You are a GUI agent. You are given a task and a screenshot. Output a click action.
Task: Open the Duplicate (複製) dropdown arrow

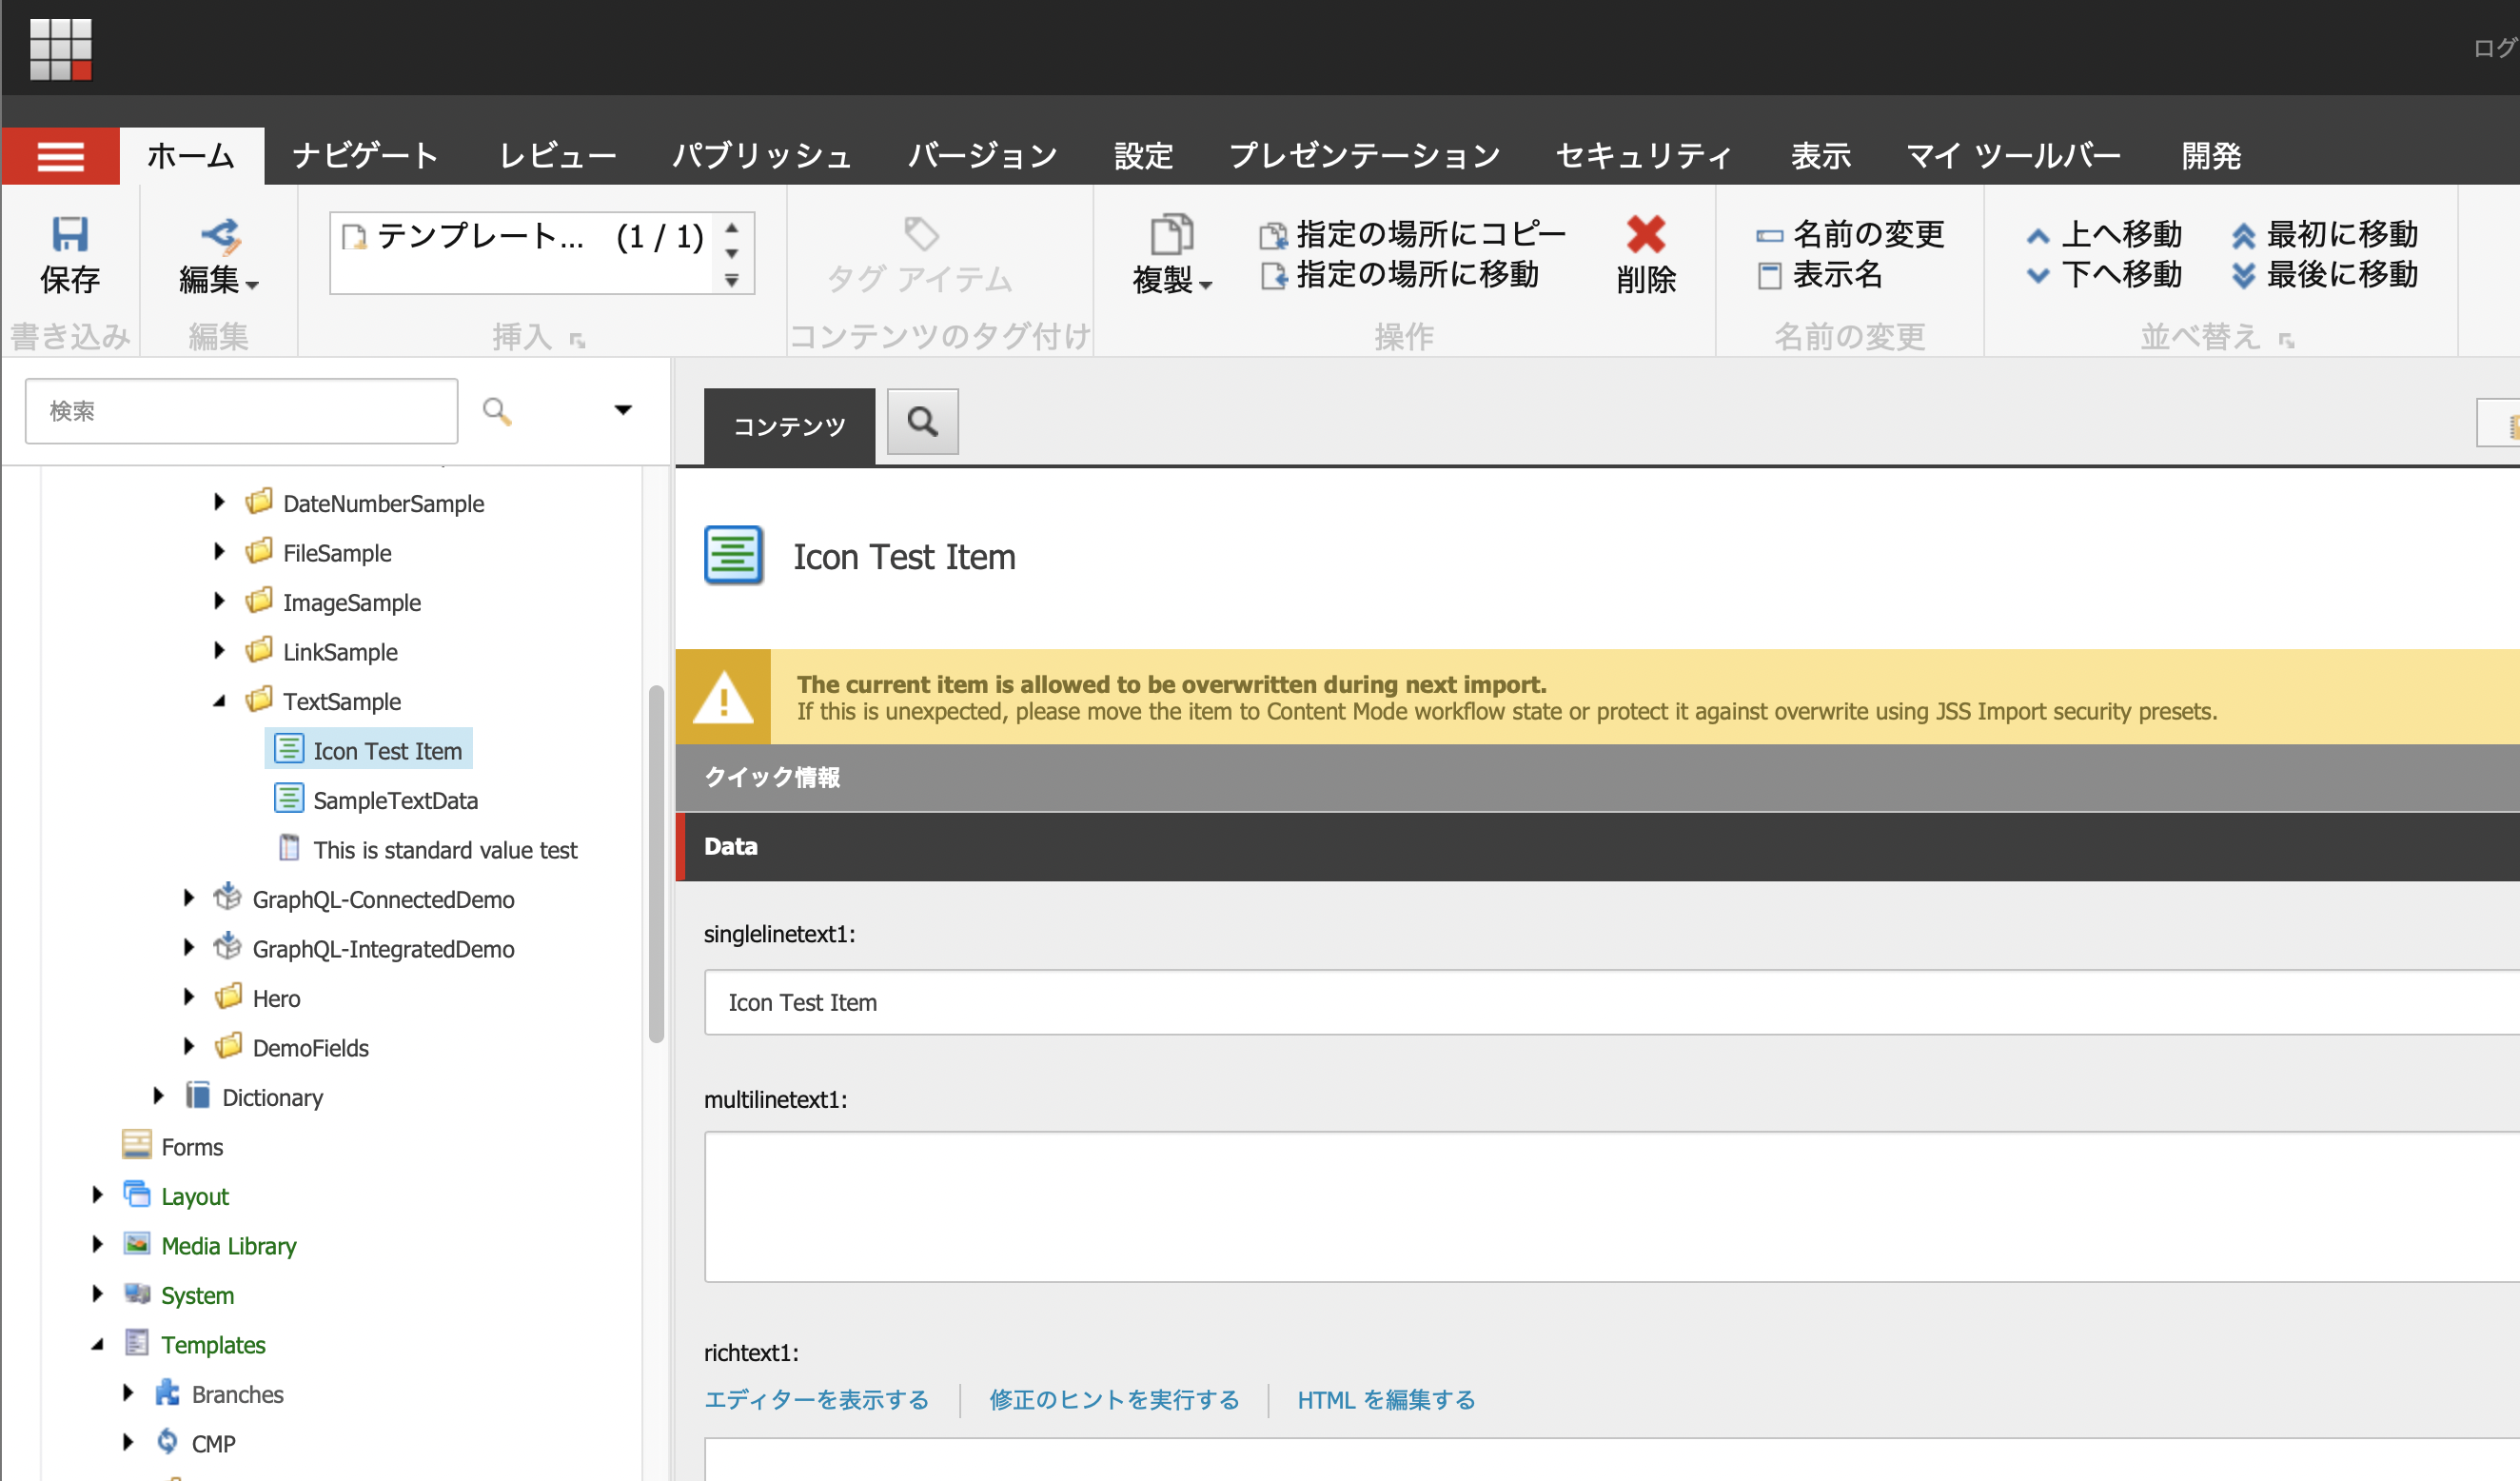point(1206,286)
